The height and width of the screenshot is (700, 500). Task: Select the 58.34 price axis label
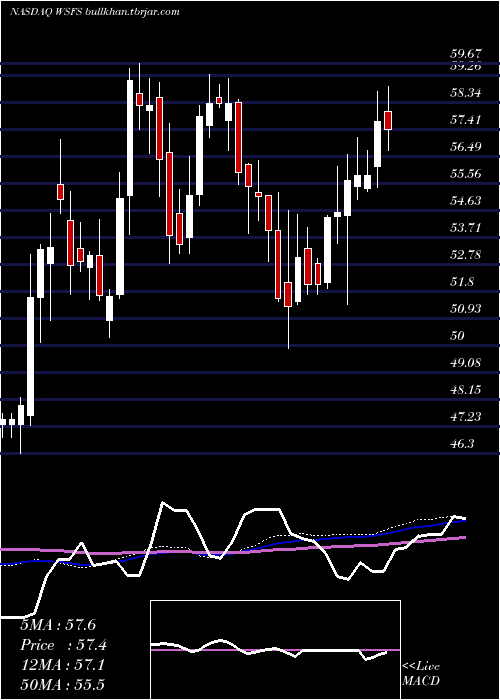click(466, 93)
